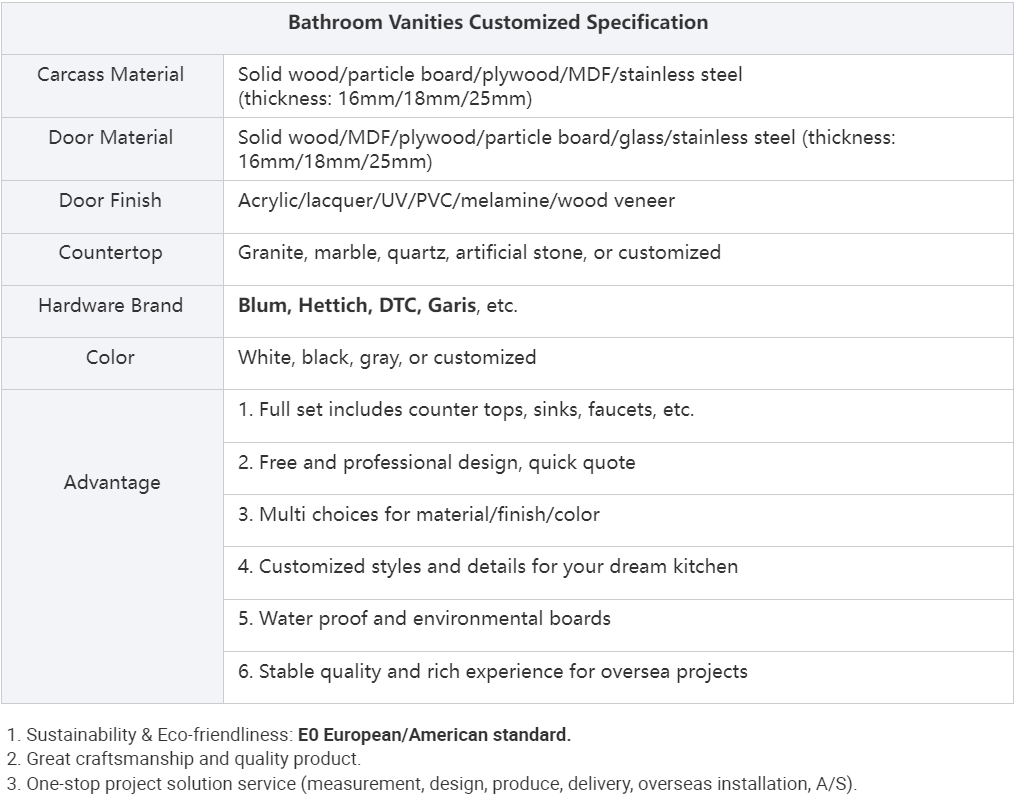The width and height of the screenshot is (1016, 799).
Task: Click the 'Door Material' label cell
Action: point(111,138)
